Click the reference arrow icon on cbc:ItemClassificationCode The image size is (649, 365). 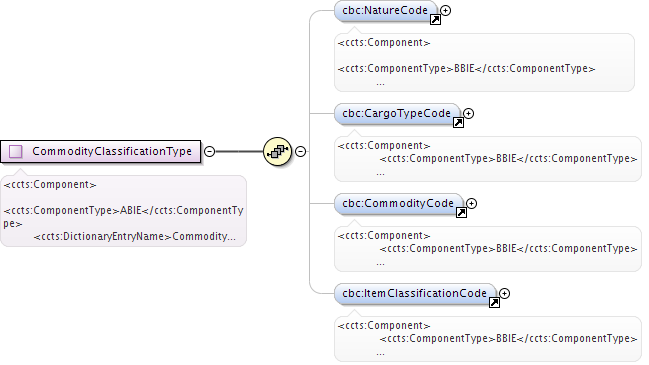pyautogui.click(x=494, y=303)
